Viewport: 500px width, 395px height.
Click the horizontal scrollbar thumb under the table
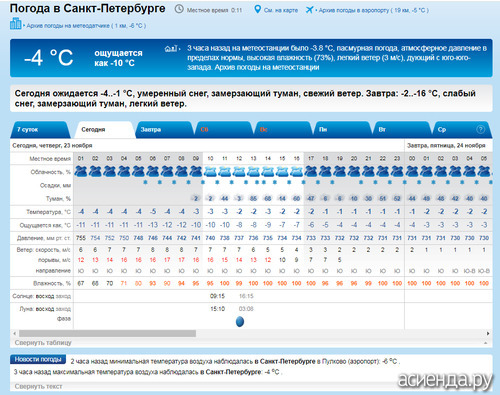[107, 333]
